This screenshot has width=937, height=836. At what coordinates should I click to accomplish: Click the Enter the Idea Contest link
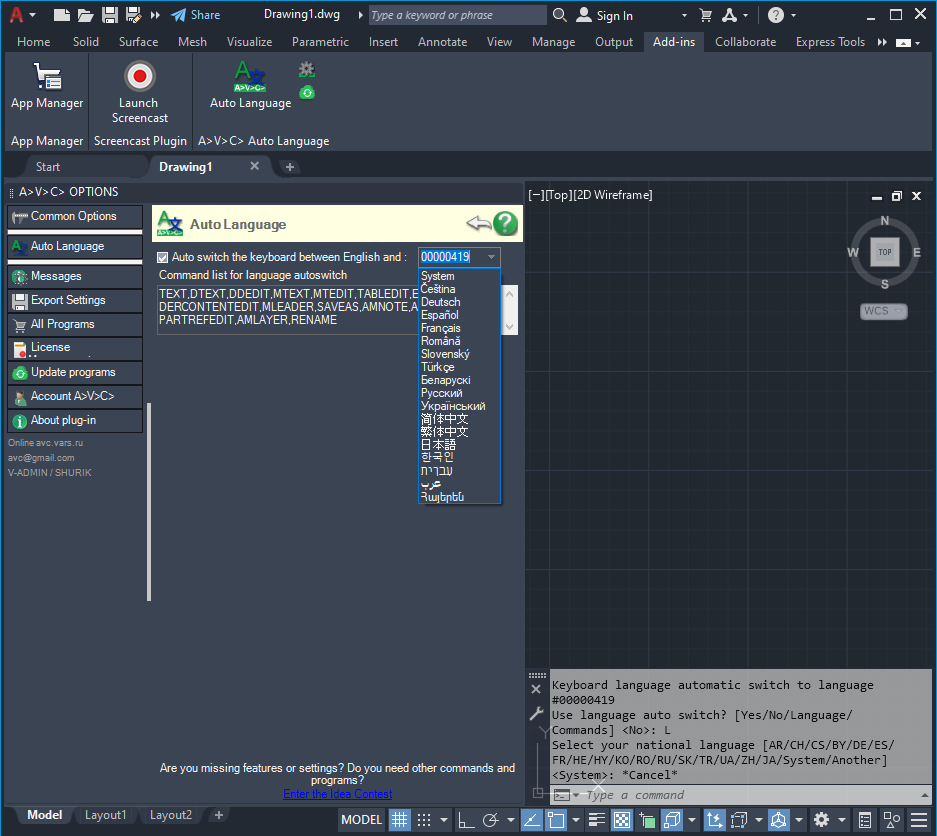point(338,794)
